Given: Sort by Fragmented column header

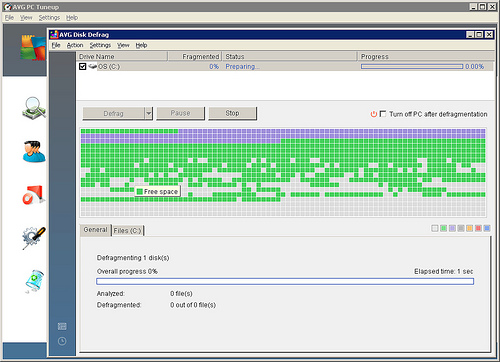Looking at the screenshot, I should [195, 56].
